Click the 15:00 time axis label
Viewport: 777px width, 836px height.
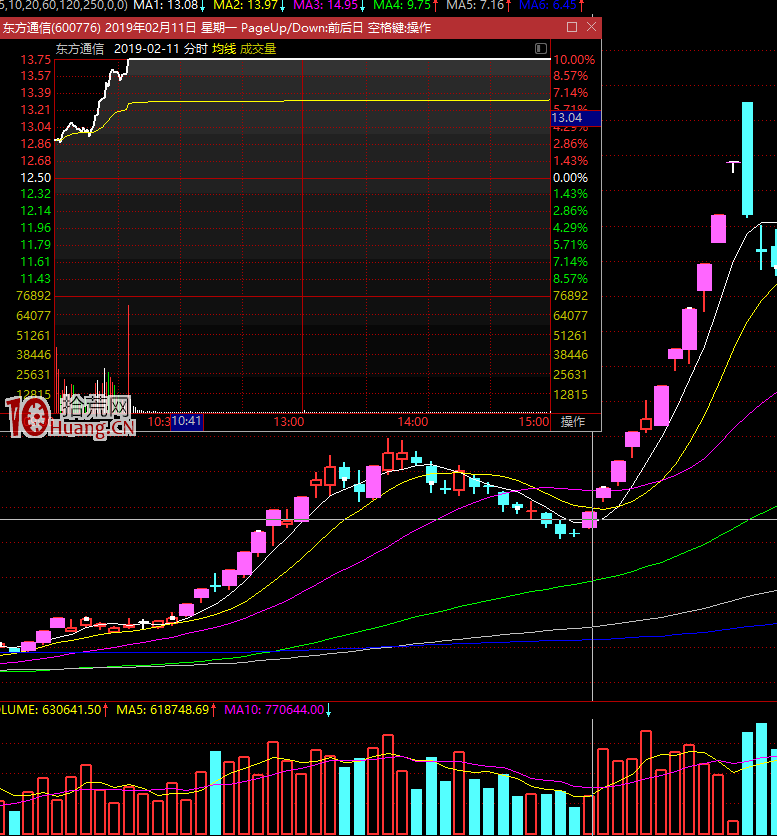(x=534, y=422)
